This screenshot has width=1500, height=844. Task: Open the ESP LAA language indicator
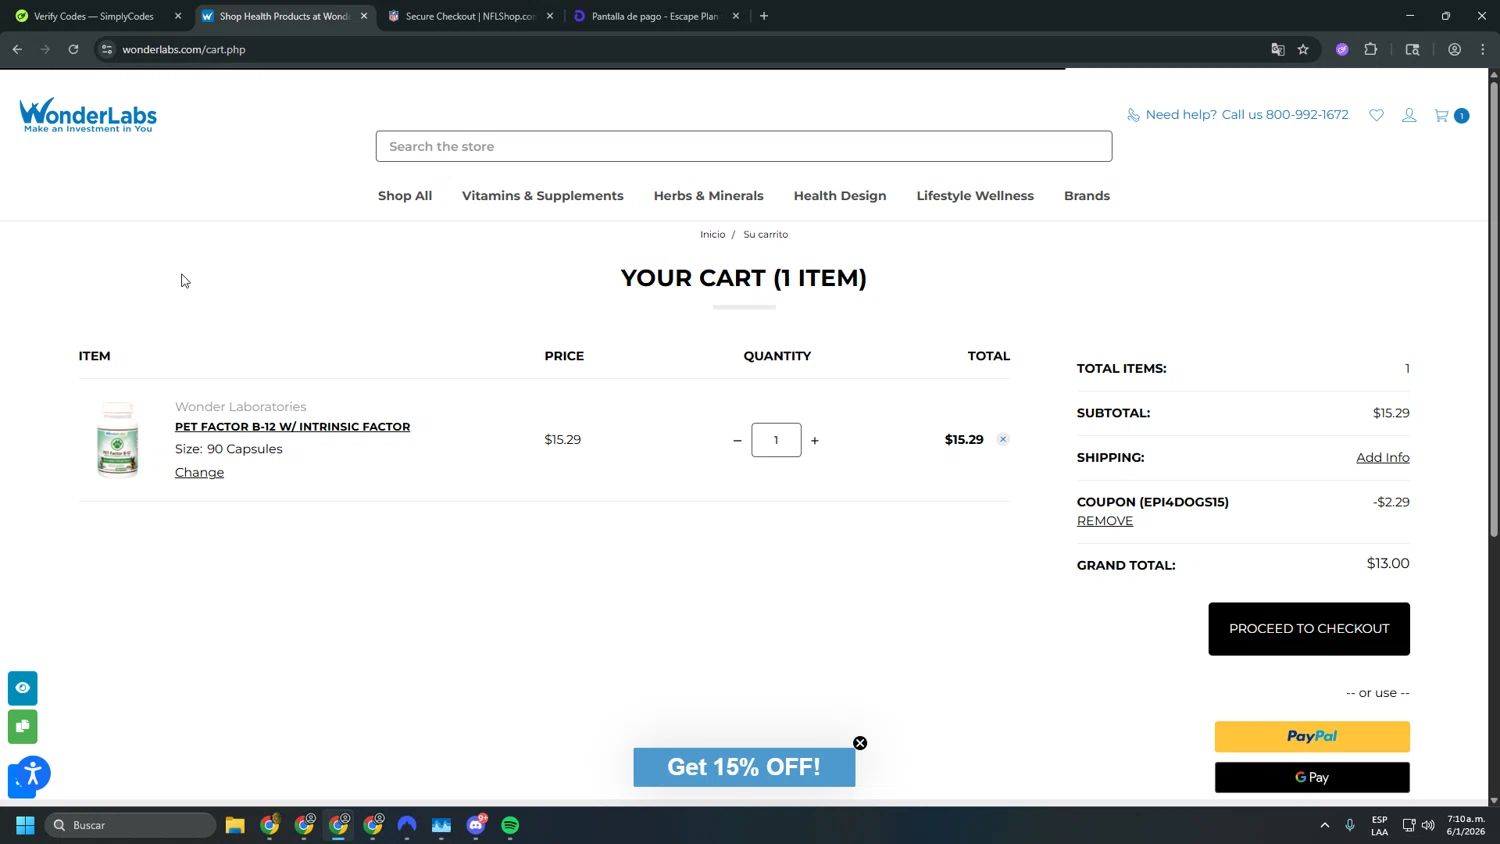point(1380,825)
